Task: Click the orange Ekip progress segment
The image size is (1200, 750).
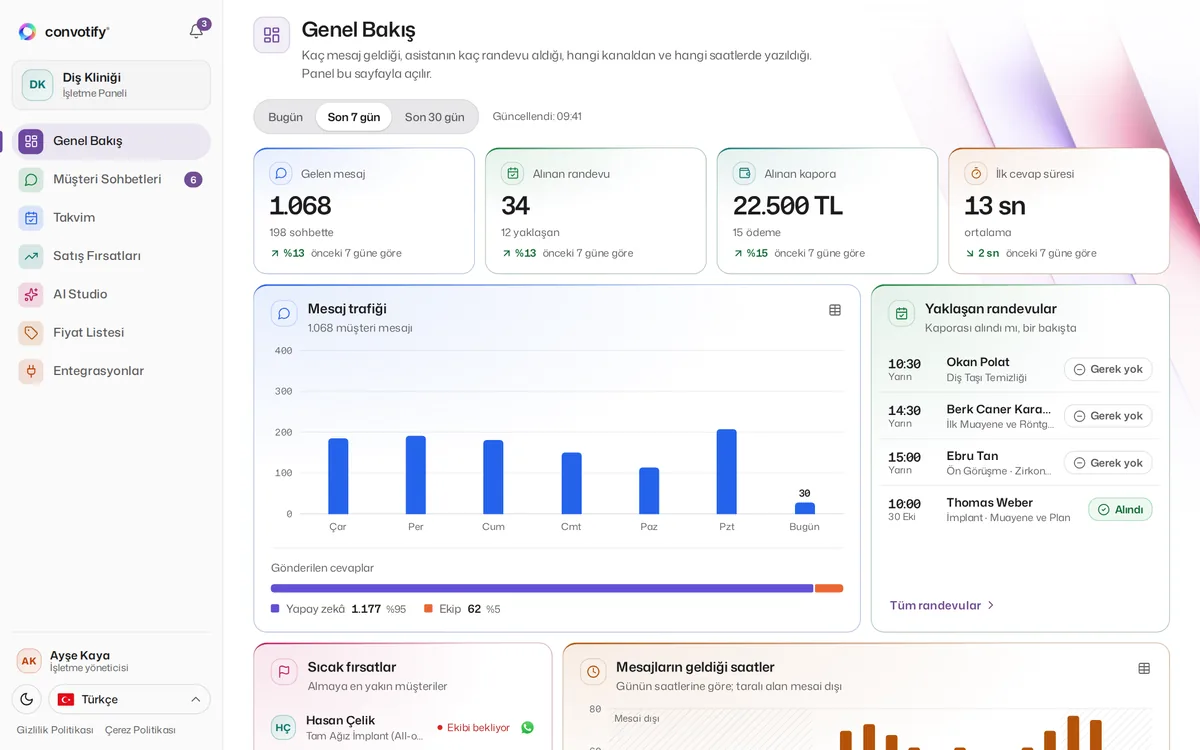Action: coord(829,588)
